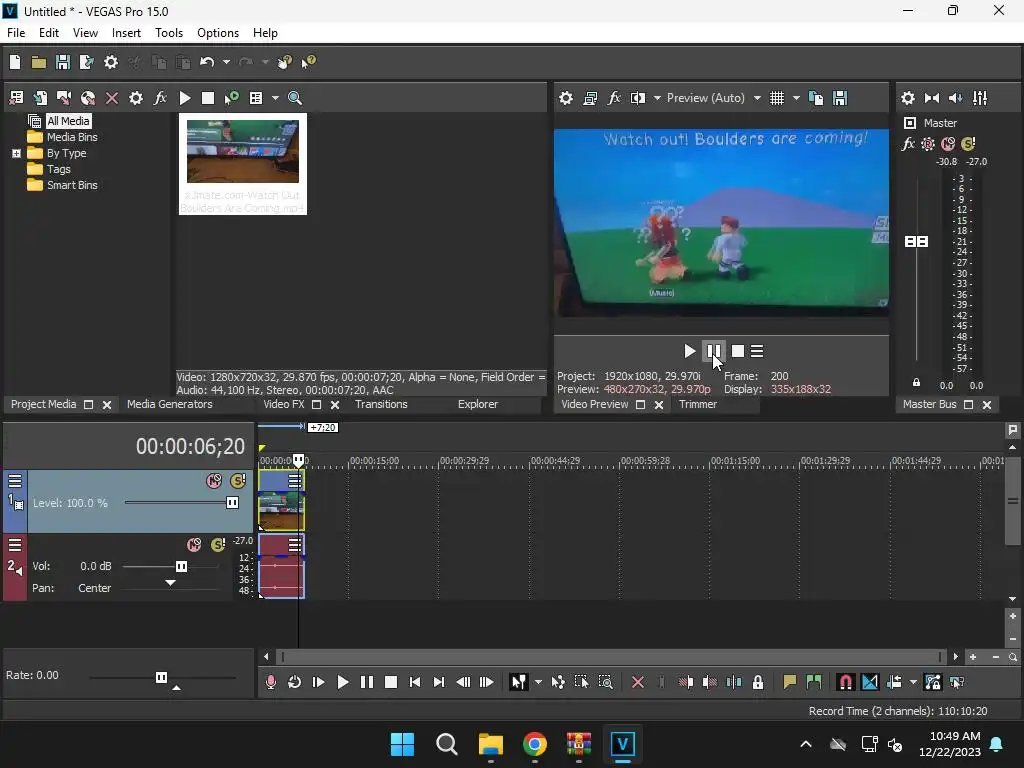The width and height of the screenshot is (1024, 768).
Task: Open project Properties gear in main toolbar
Action: pos(111,62)
